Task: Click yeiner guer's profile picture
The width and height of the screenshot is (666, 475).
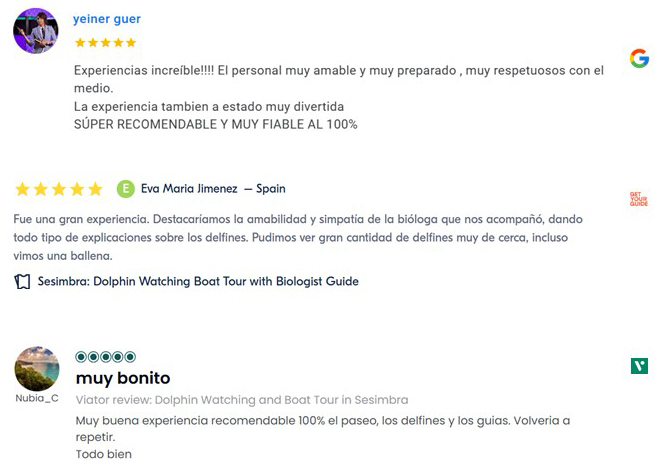Action: point(35,31)
